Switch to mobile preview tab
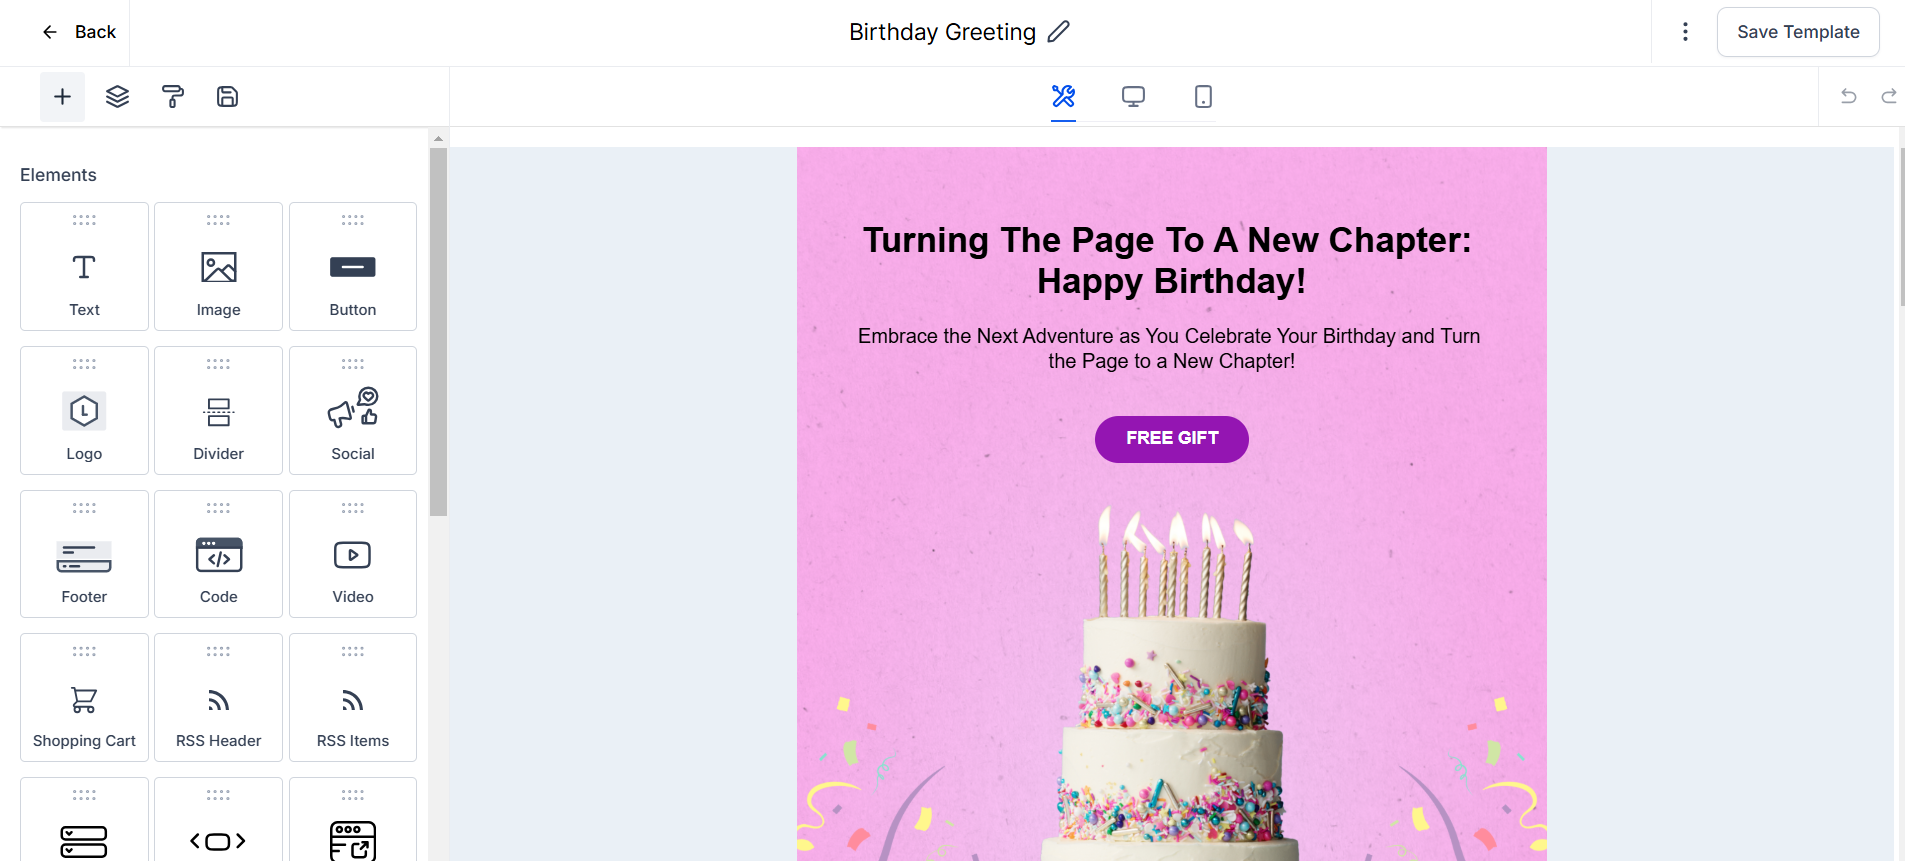 click(1203, 97)
